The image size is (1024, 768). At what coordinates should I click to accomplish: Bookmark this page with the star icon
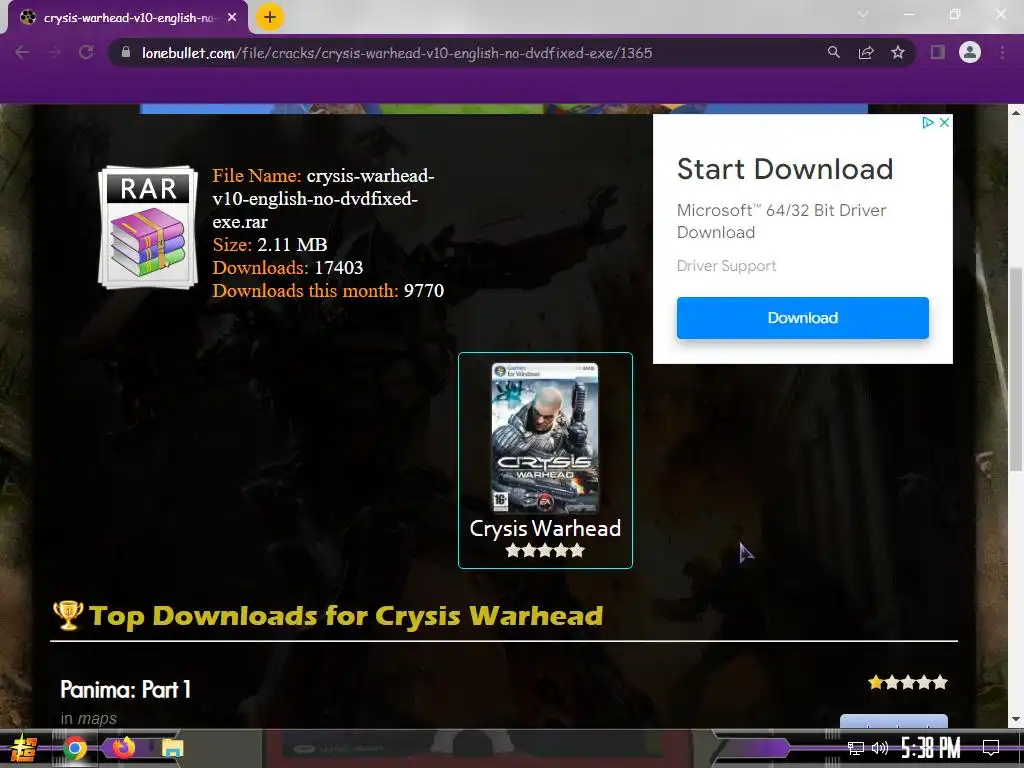coord(898,52)
